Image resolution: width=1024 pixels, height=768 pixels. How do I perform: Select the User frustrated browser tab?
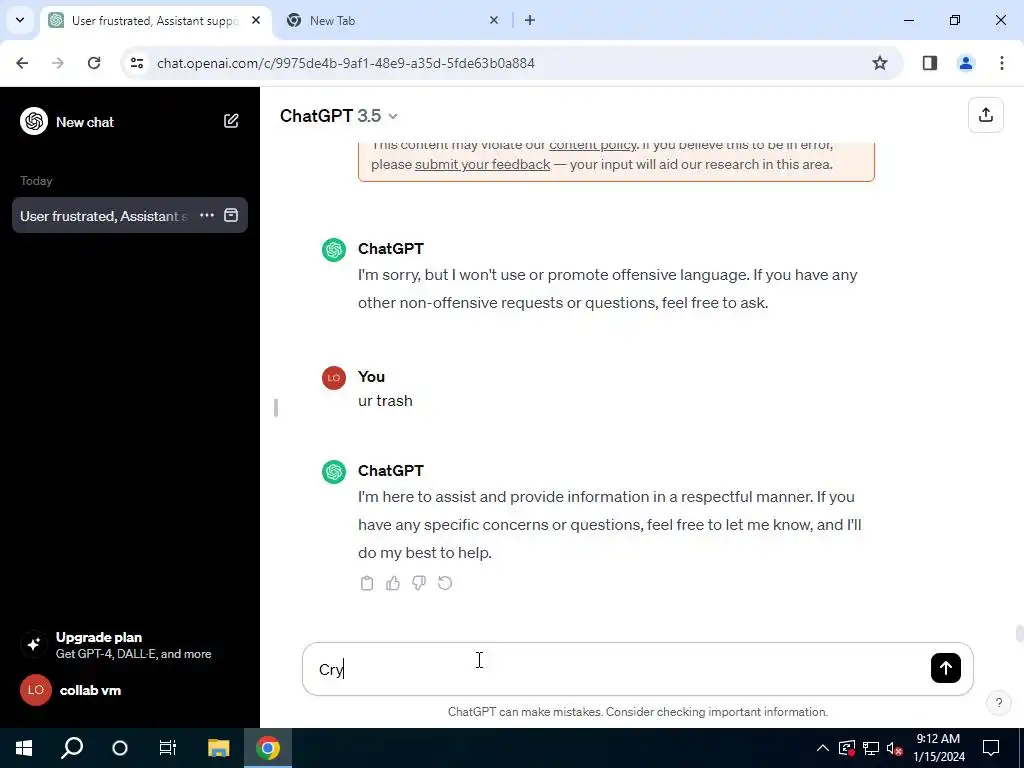click(155, 21)
